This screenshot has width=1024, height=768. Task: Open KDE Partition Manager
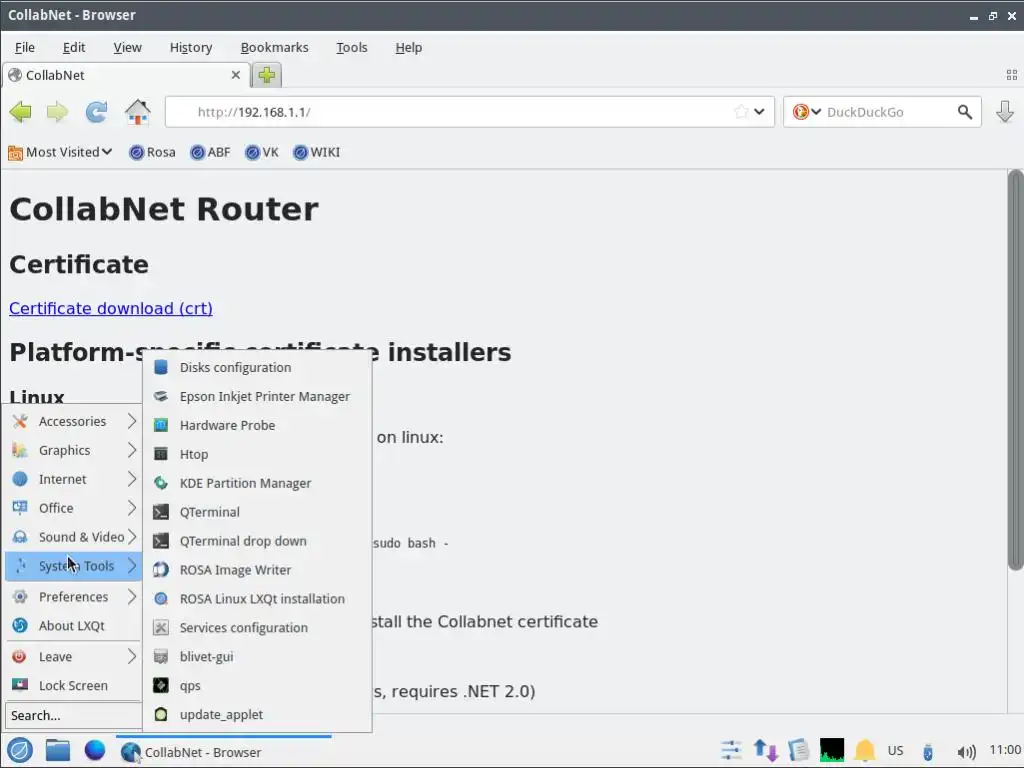257,483
